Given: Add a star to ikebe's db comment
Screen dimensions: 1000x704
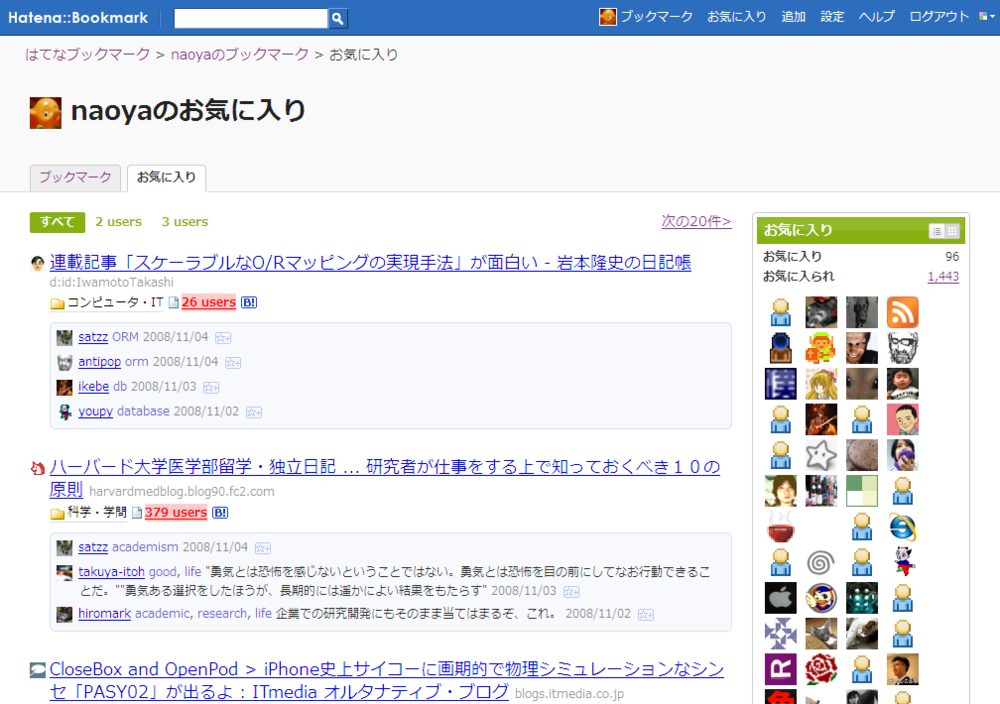Looking at the screenshot, I should click(x=211, y=387).
